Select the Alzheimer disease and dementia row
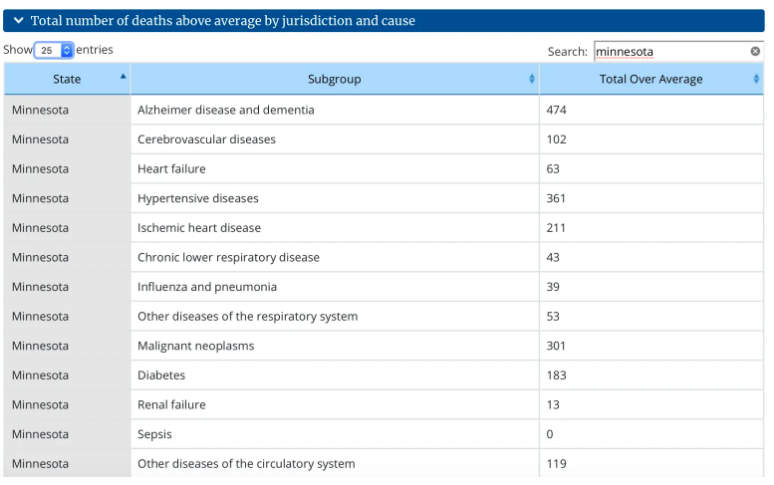The height and width of the screenshot is (485, 774). [x=384, y=110]
